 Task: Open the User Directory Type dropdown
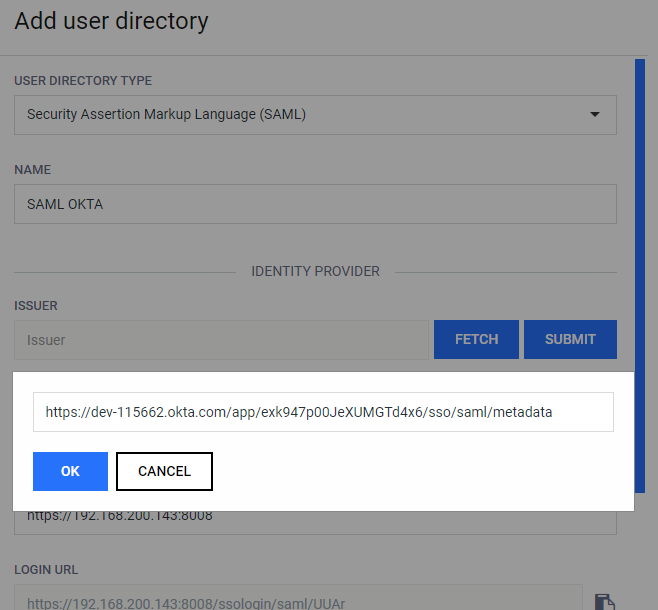pyautogui.click(x=315, y=115)
